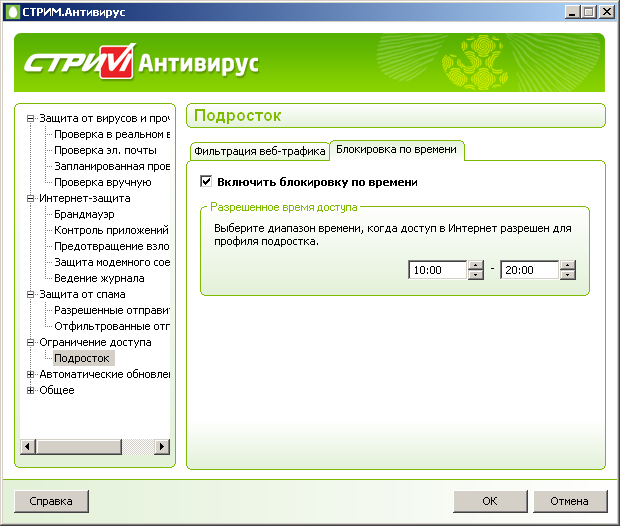Open 'Отфильтрованные отправители' tree item
The image size is (620, 526).
pyautogui.click(x=112, y=326)
